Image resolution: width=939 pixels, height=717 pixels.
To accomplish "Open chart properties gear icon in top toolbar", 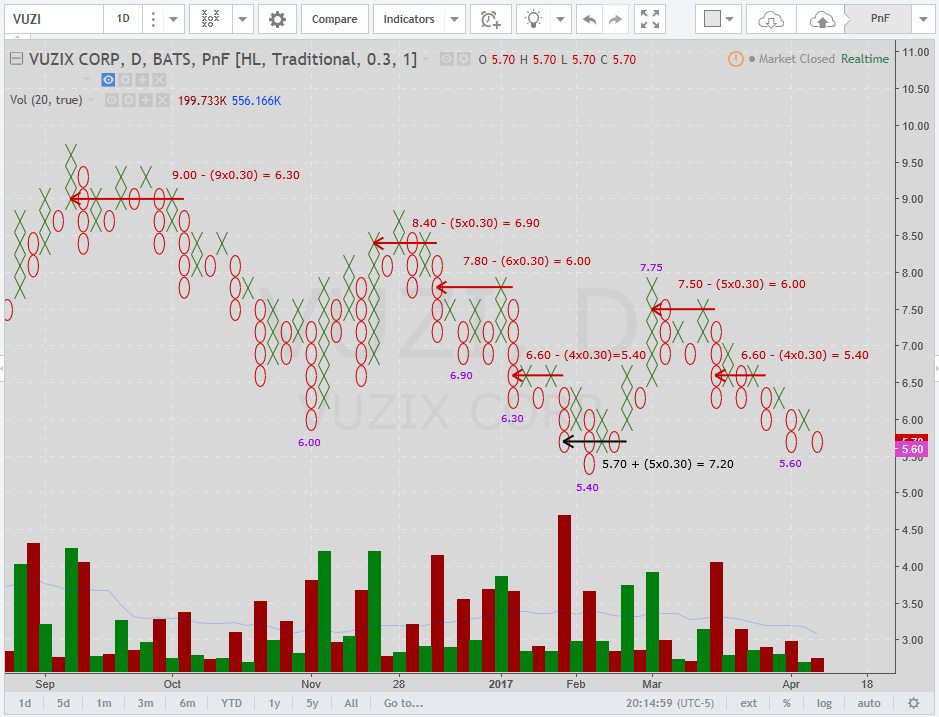I will (x=277, y=19).
